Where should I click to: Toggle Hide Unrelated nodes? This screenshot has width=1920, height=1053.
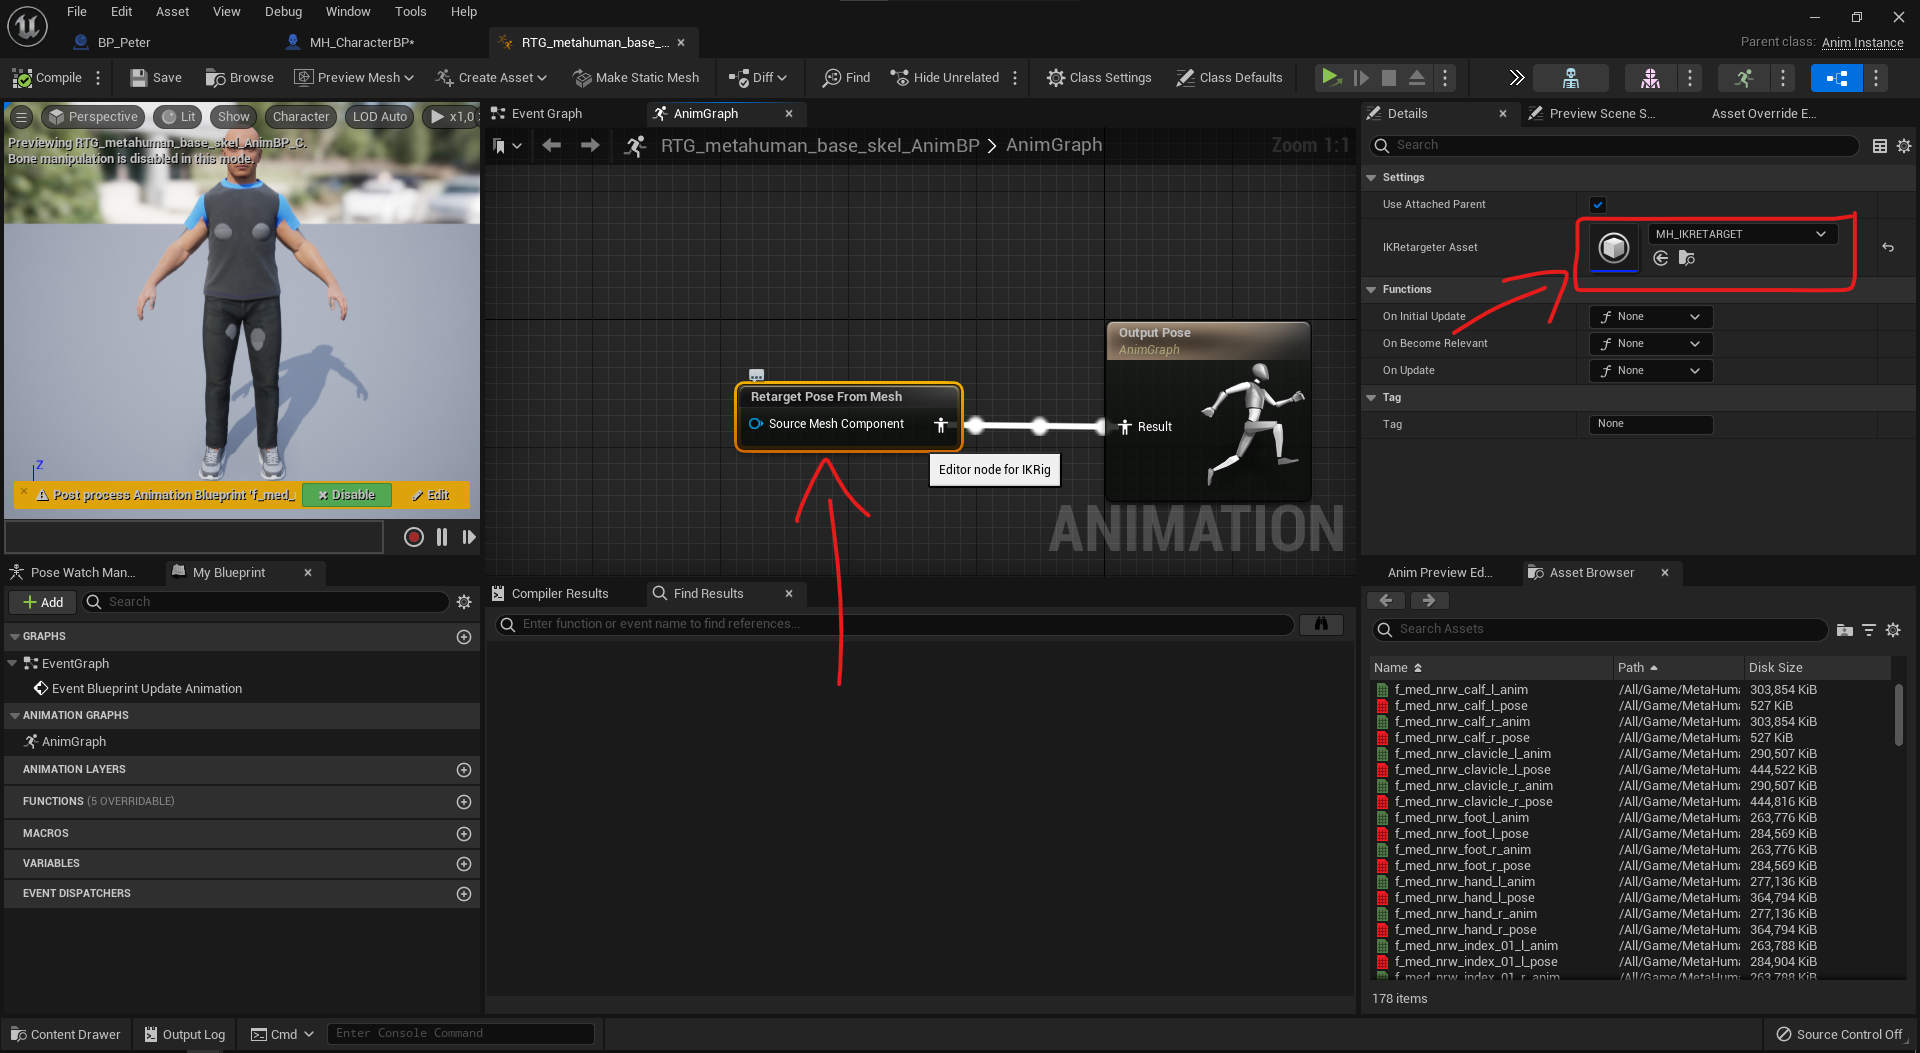(945, 77)
